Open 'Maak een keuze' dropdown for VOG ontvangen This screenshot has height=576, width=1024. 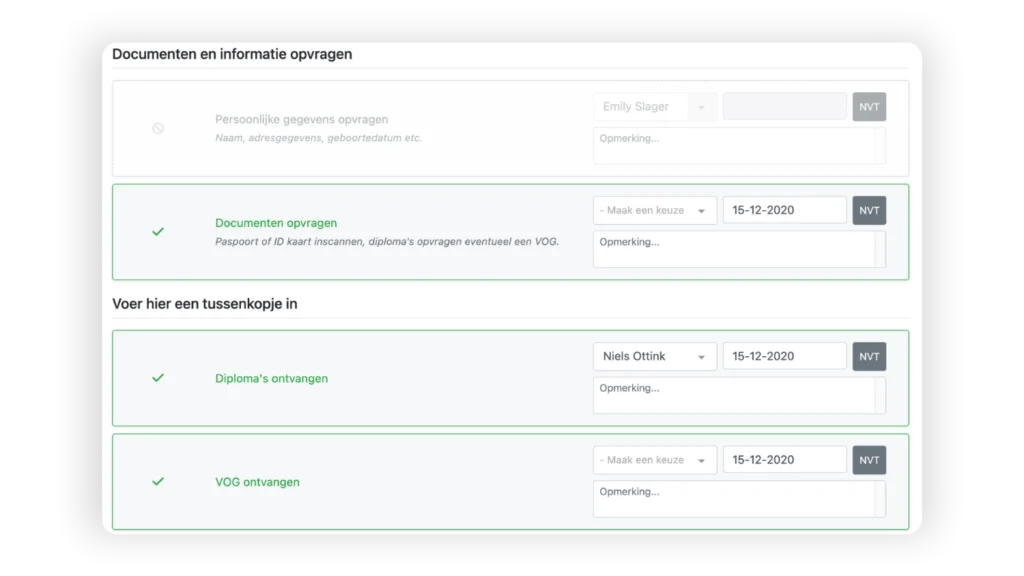pos(654,460)
